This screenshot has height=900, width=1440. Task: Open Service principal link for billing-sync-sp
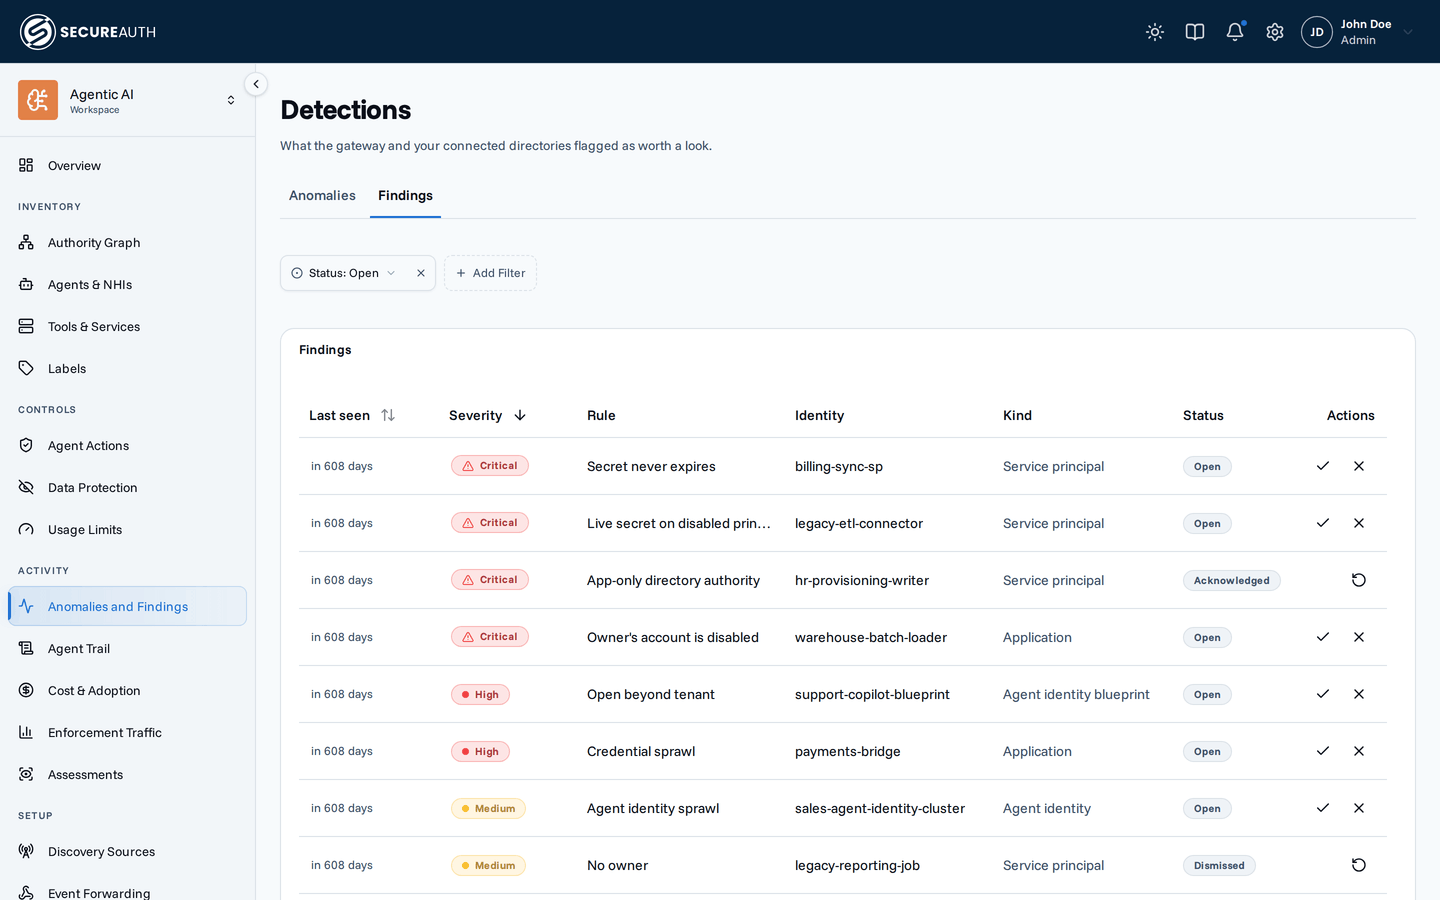(x=1053, y=467)
